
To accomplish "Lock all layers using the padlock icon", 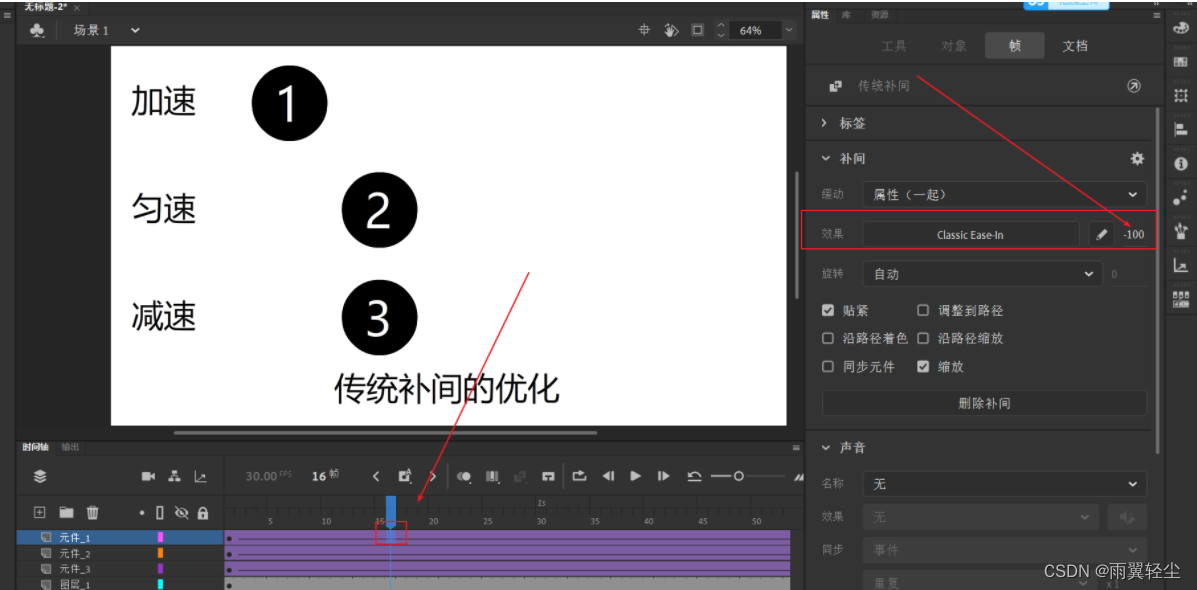I will coord(203,512).
